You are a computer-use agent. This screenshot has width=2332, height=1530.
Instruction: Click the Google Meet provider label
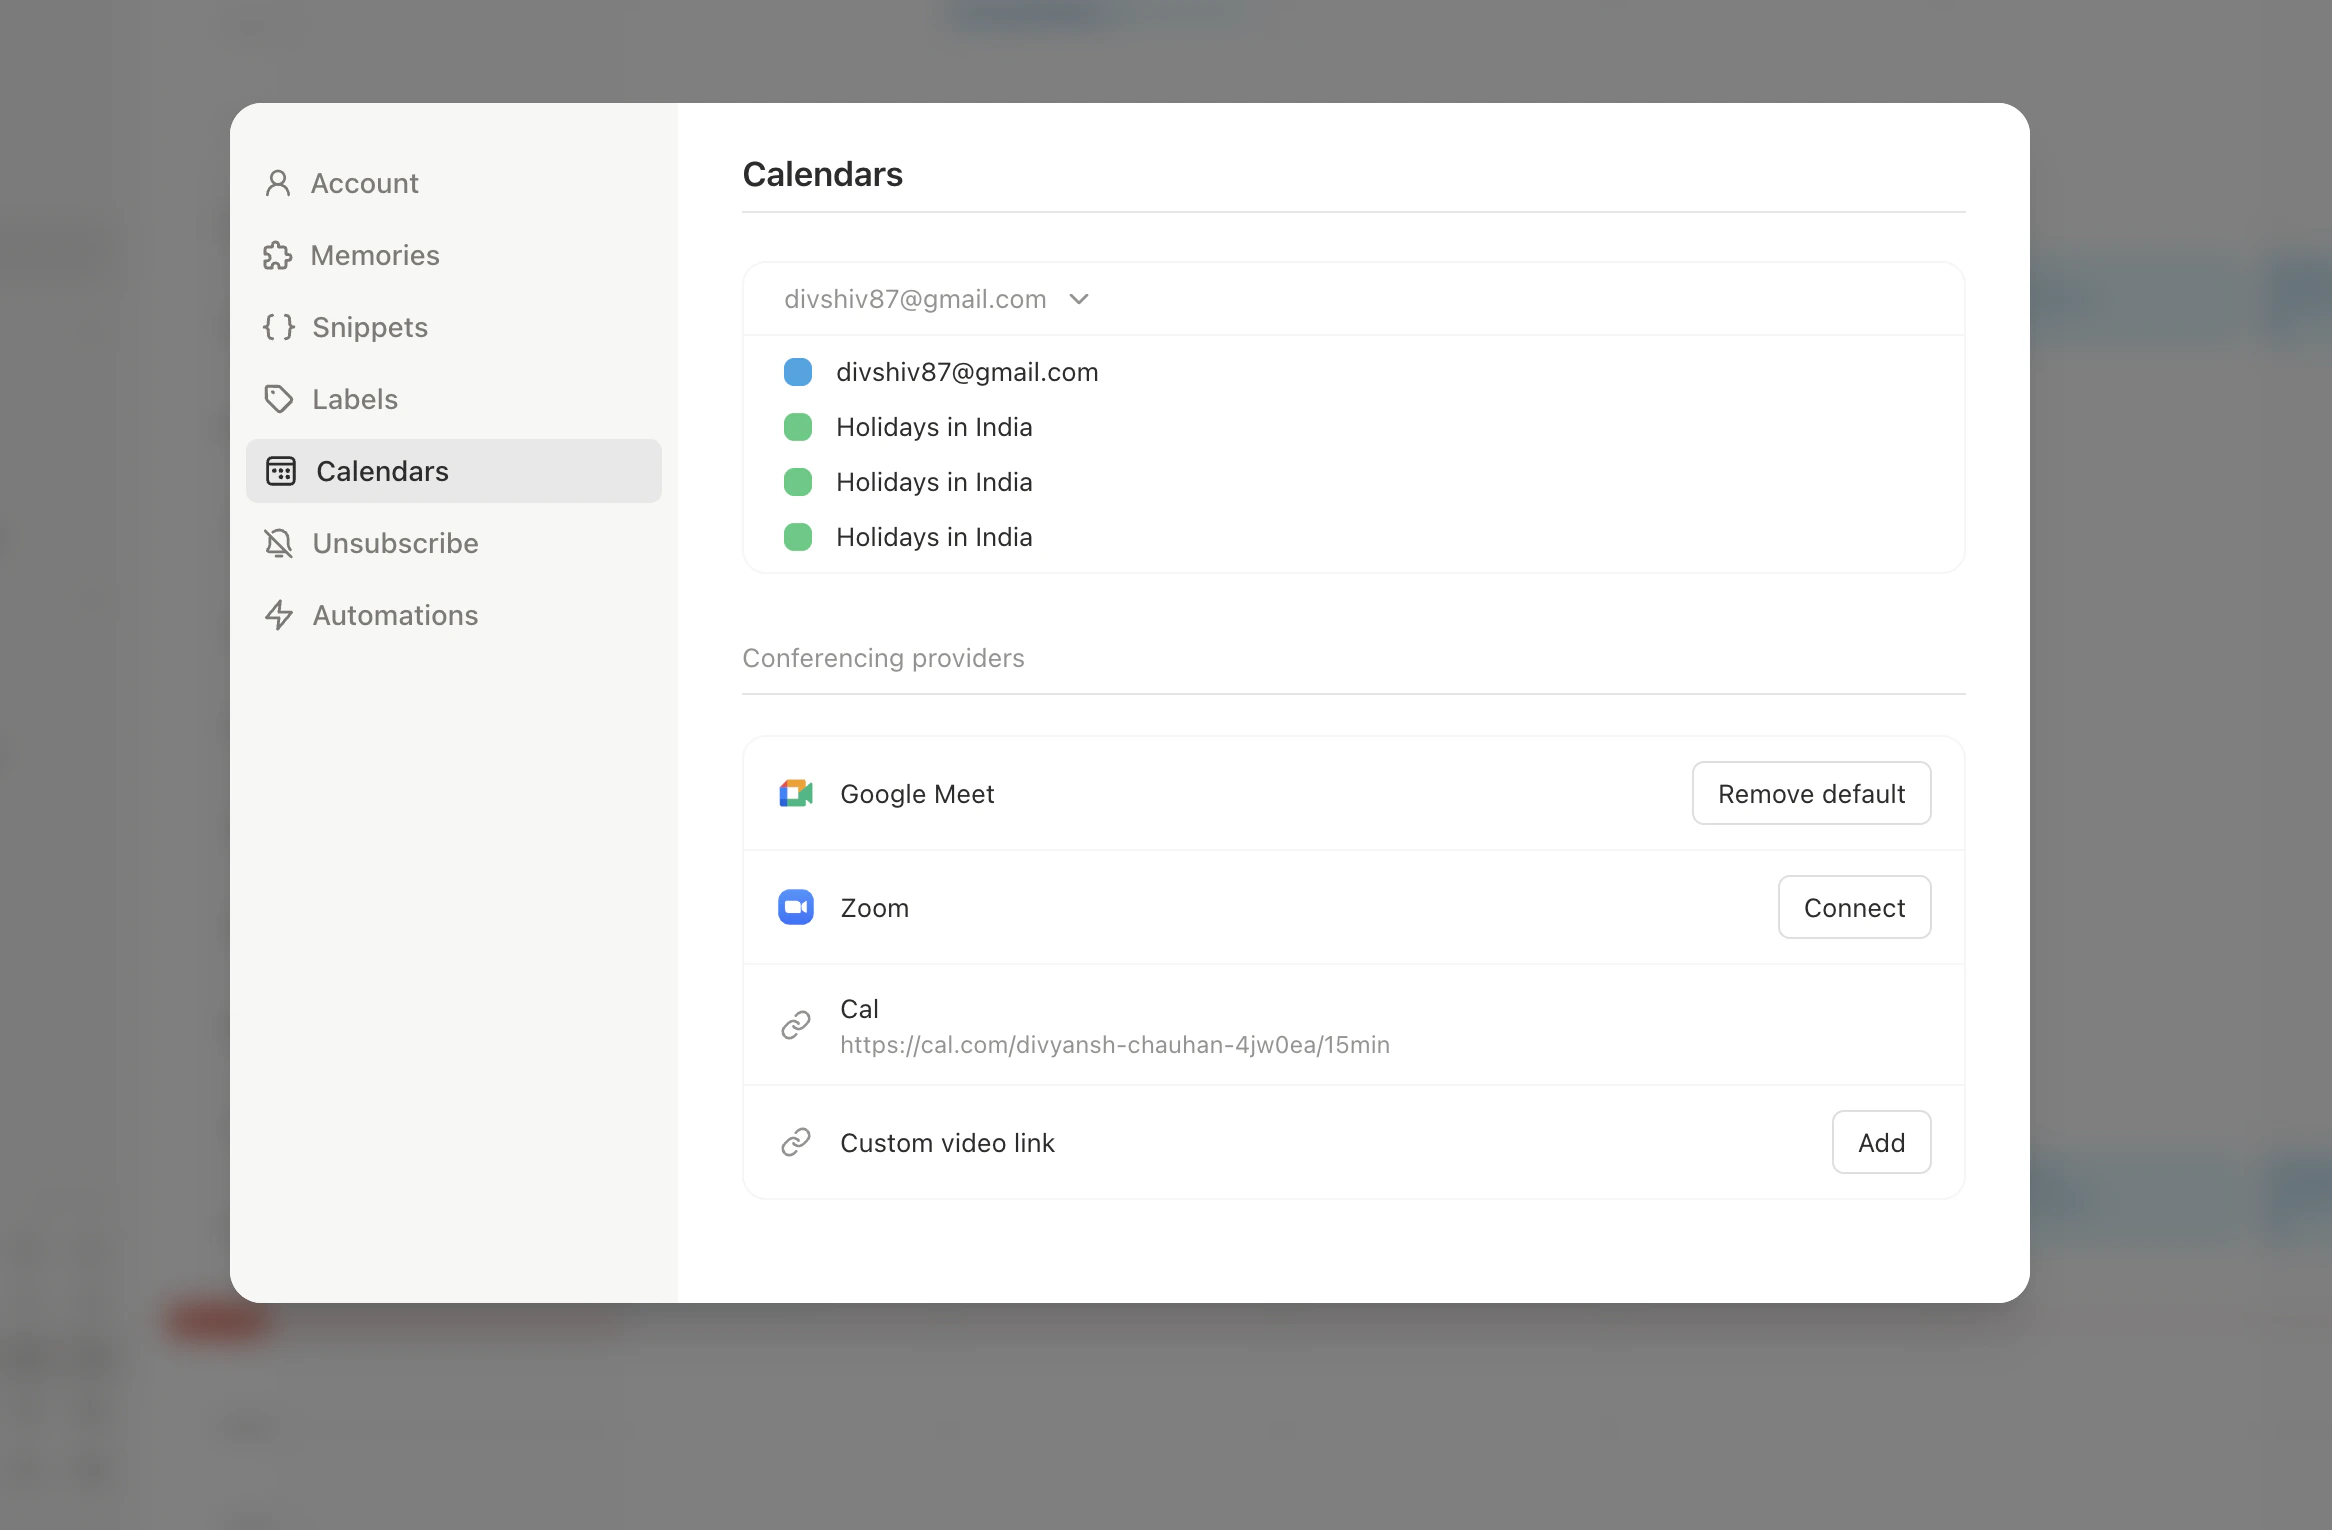[x=917, y=794]
